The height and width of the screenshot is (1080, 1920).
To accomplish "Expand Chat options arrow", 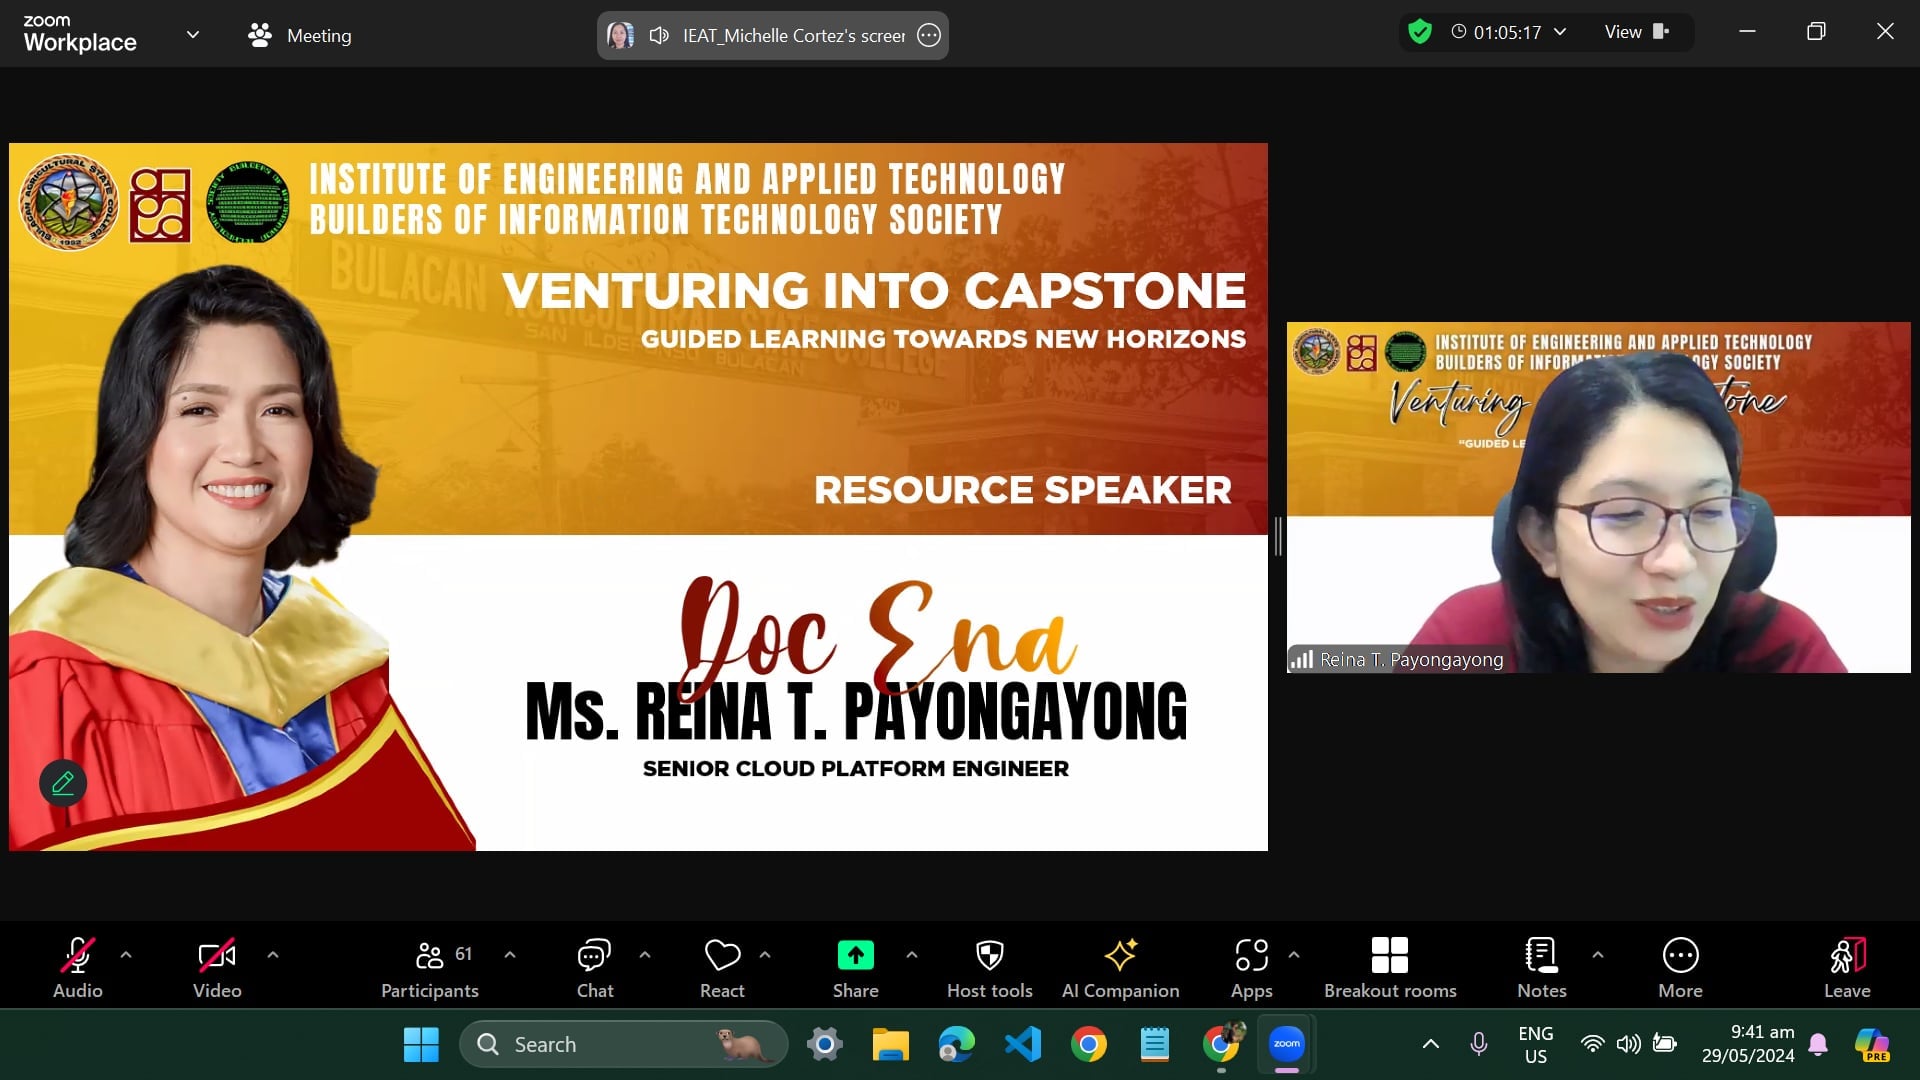I will tap(645, 955).
